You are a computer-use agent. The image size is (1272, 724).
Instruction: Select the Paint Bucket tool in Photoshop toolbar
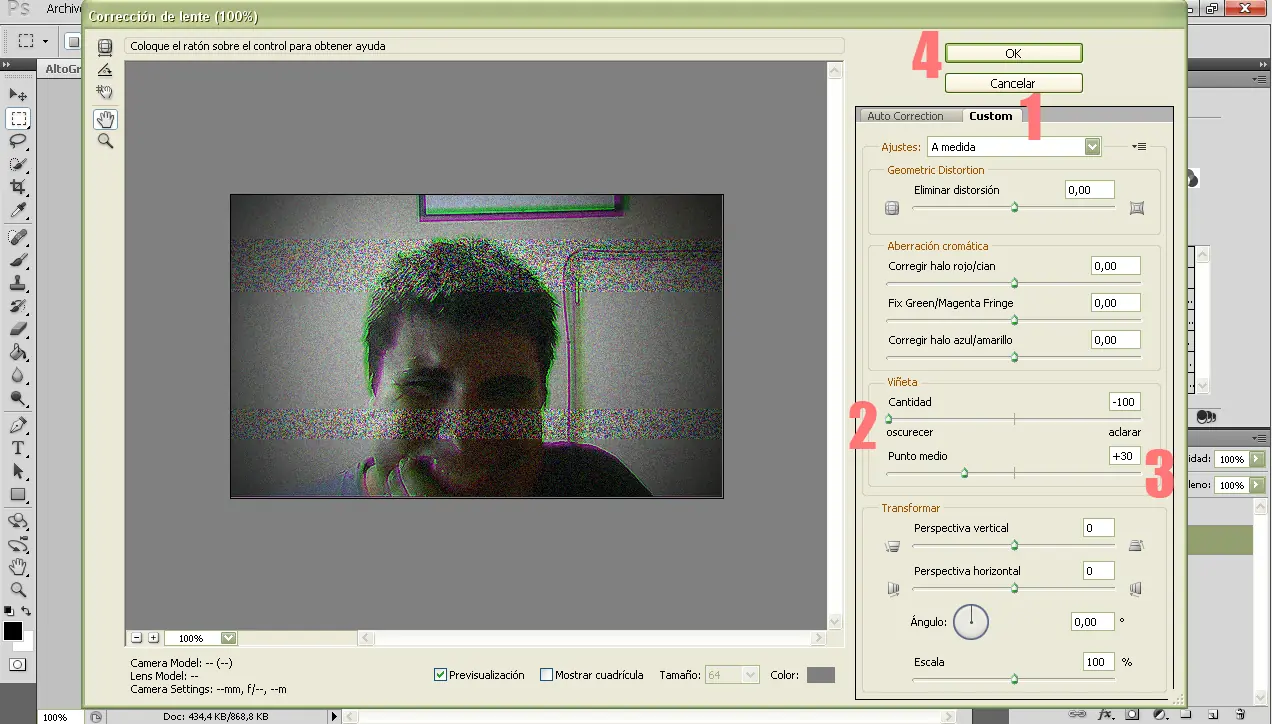point(18,353)
